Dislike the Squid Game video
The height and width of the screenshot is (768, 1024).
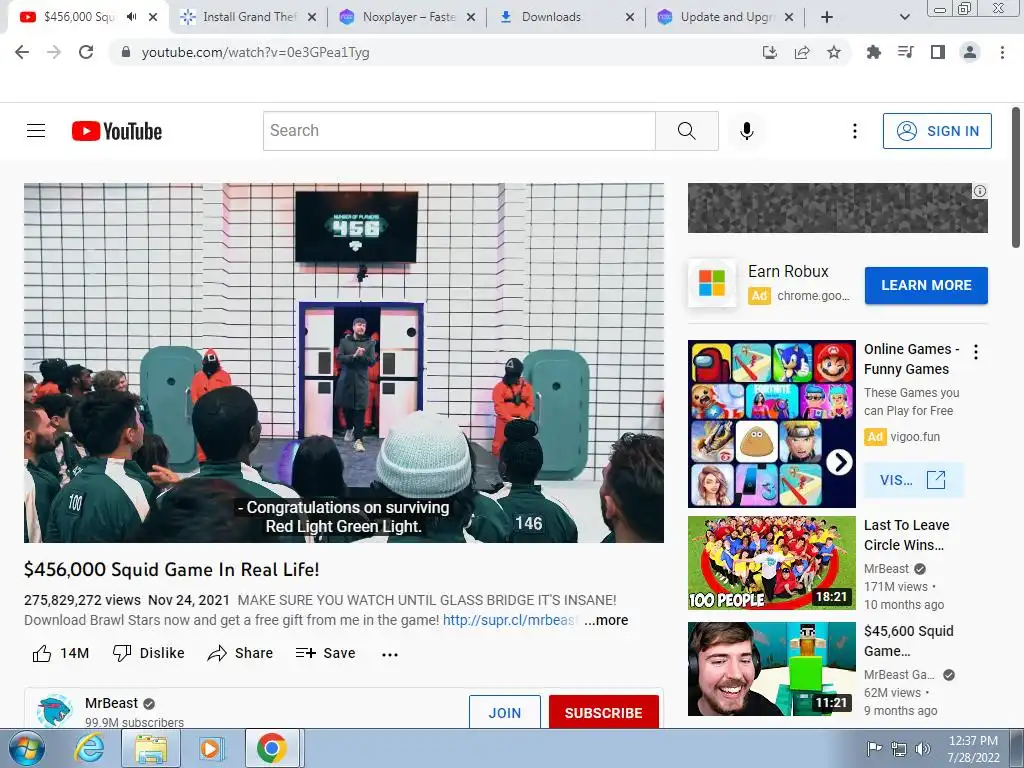(148, 653)
